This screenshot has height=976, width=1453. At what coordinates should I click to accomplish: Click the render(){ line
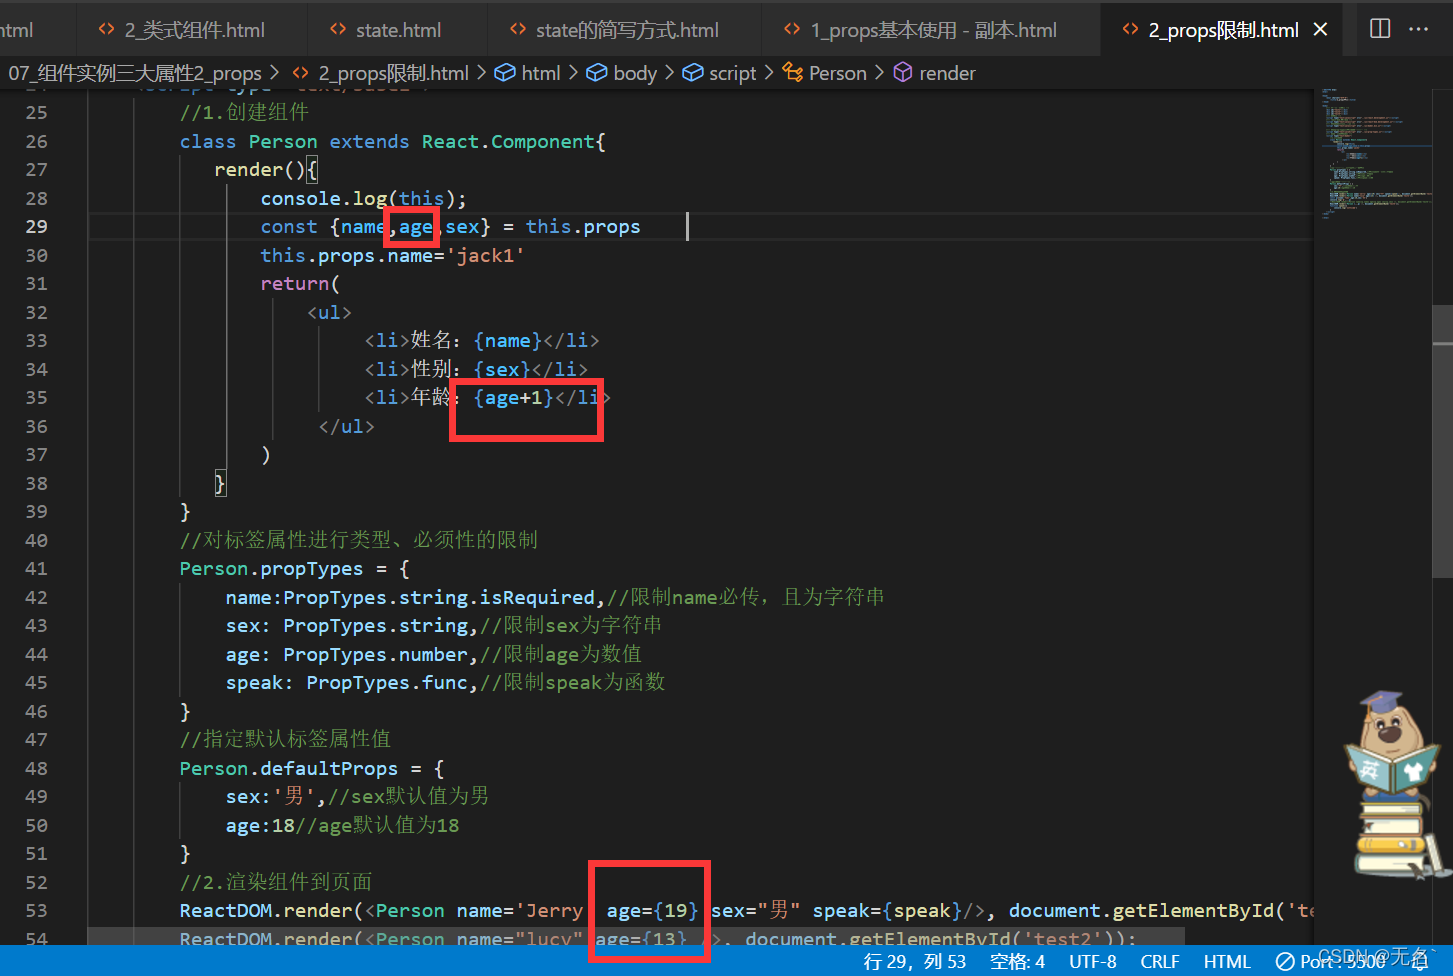point(266,170)
